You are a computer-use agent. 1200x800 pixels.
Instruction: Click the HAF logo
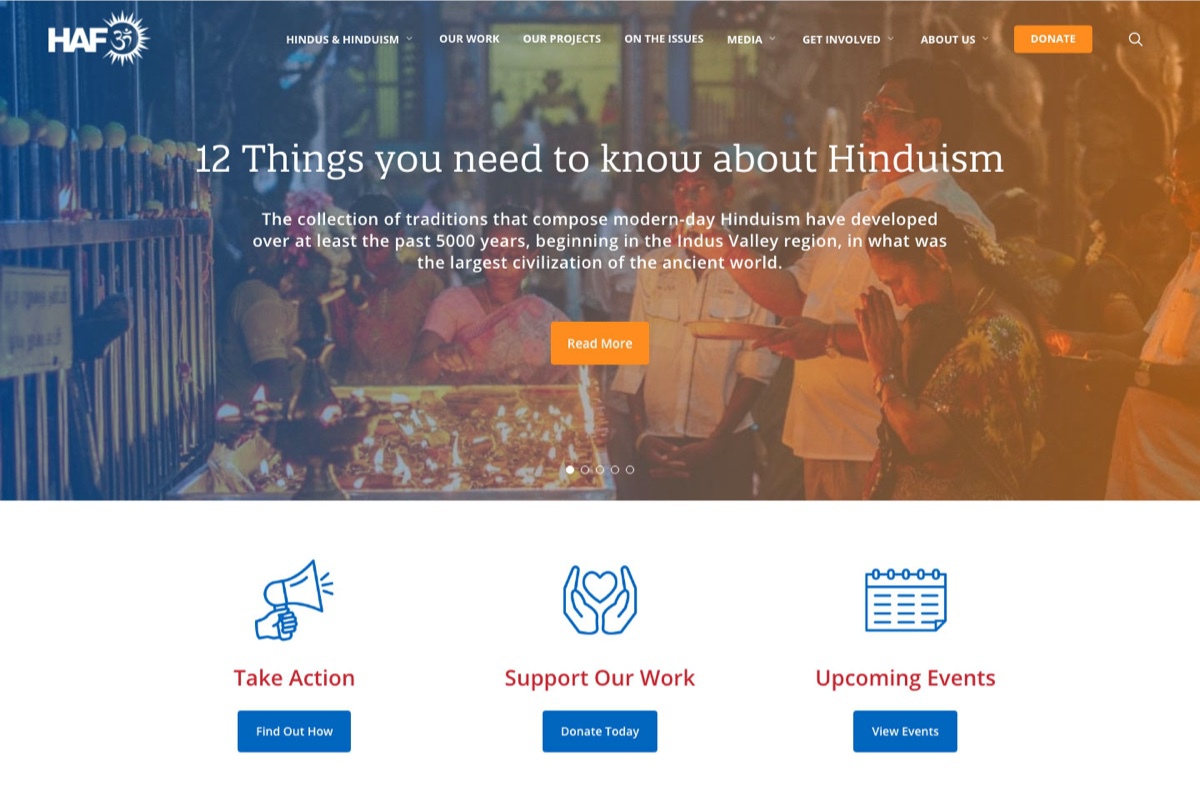pos(98,39)
